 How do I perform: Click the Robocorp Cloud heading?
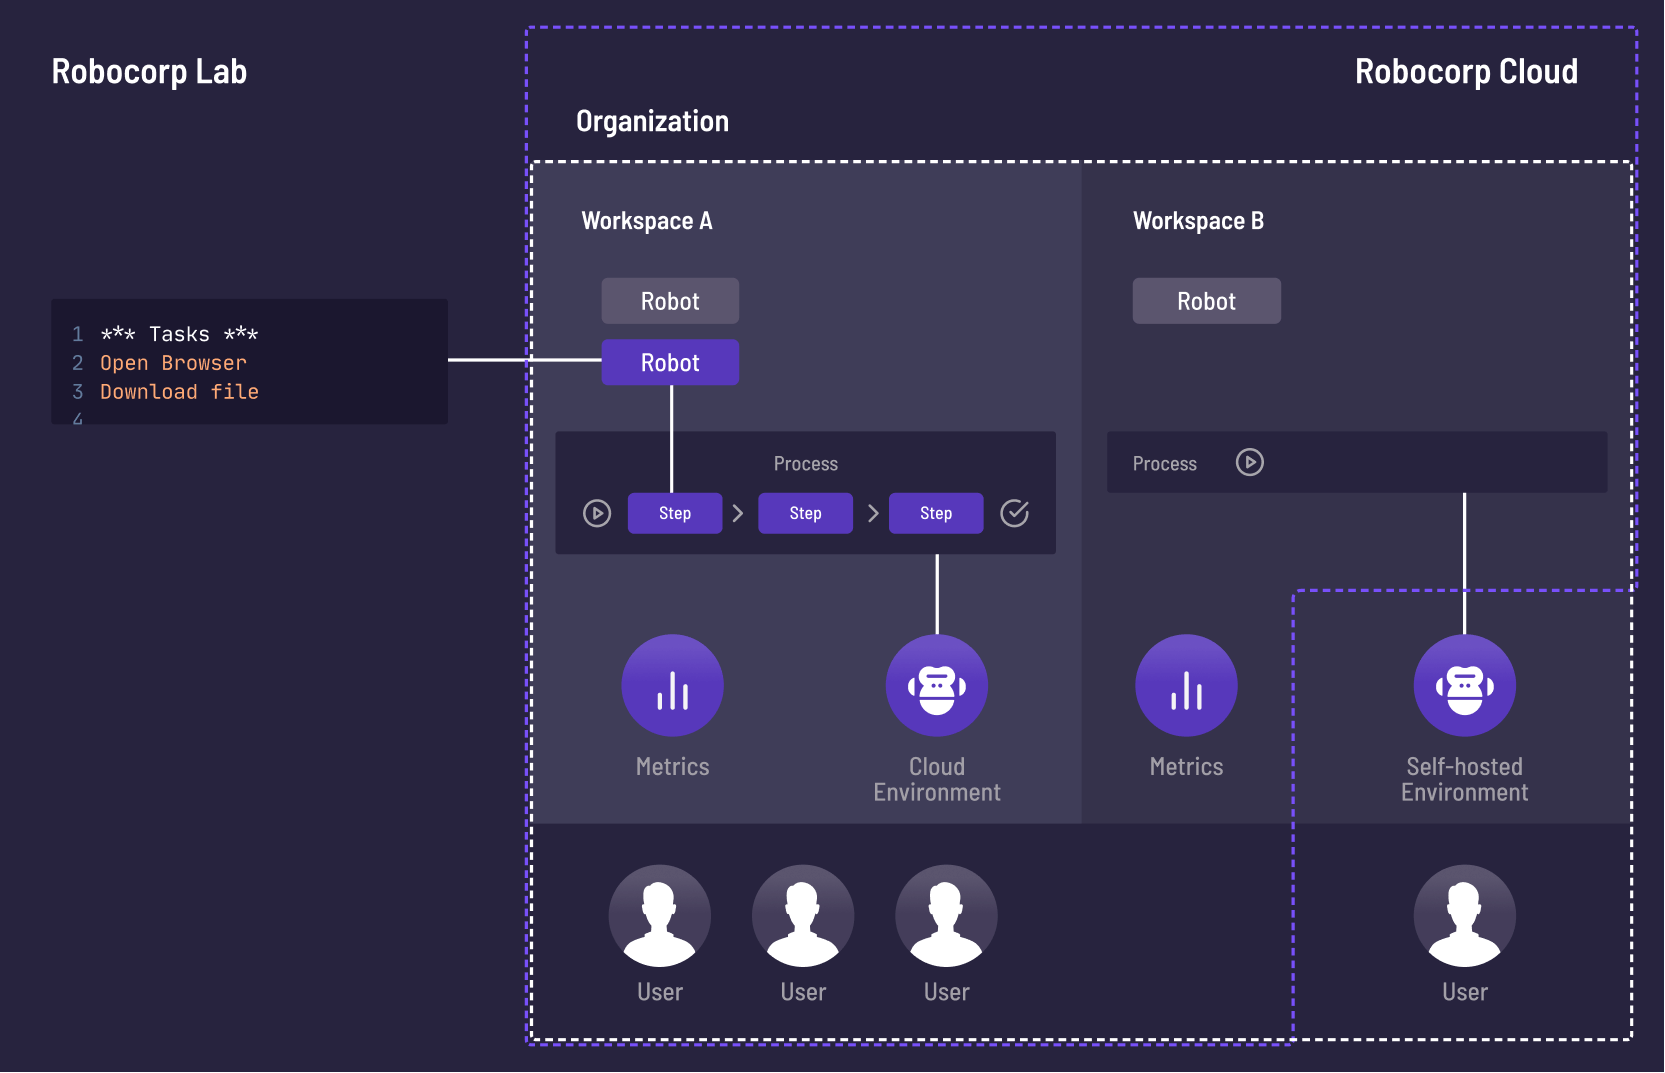(1466, 72)
